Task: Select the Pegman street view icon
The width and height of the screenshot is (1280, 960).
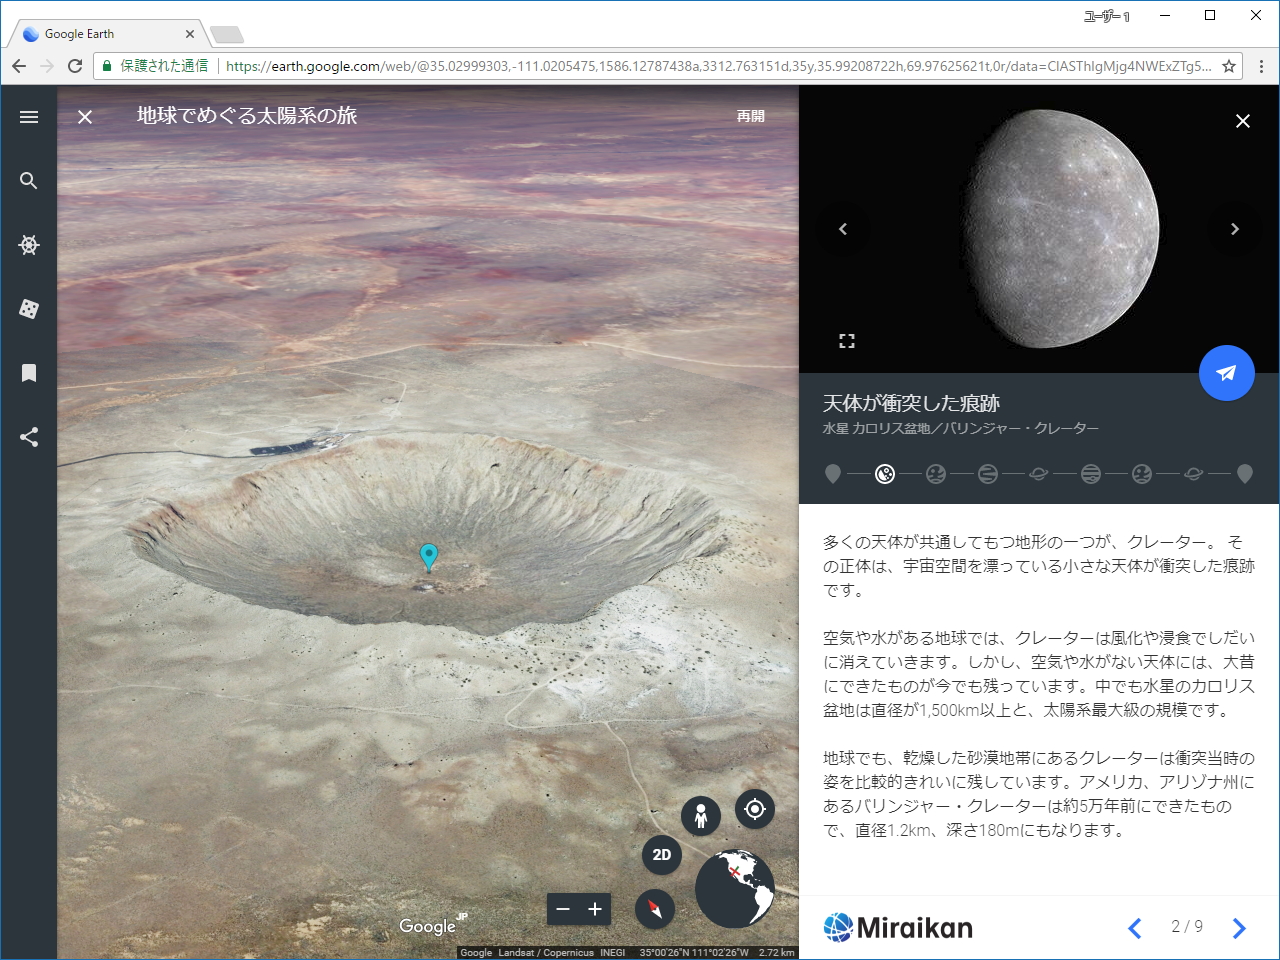Action: 701,816
